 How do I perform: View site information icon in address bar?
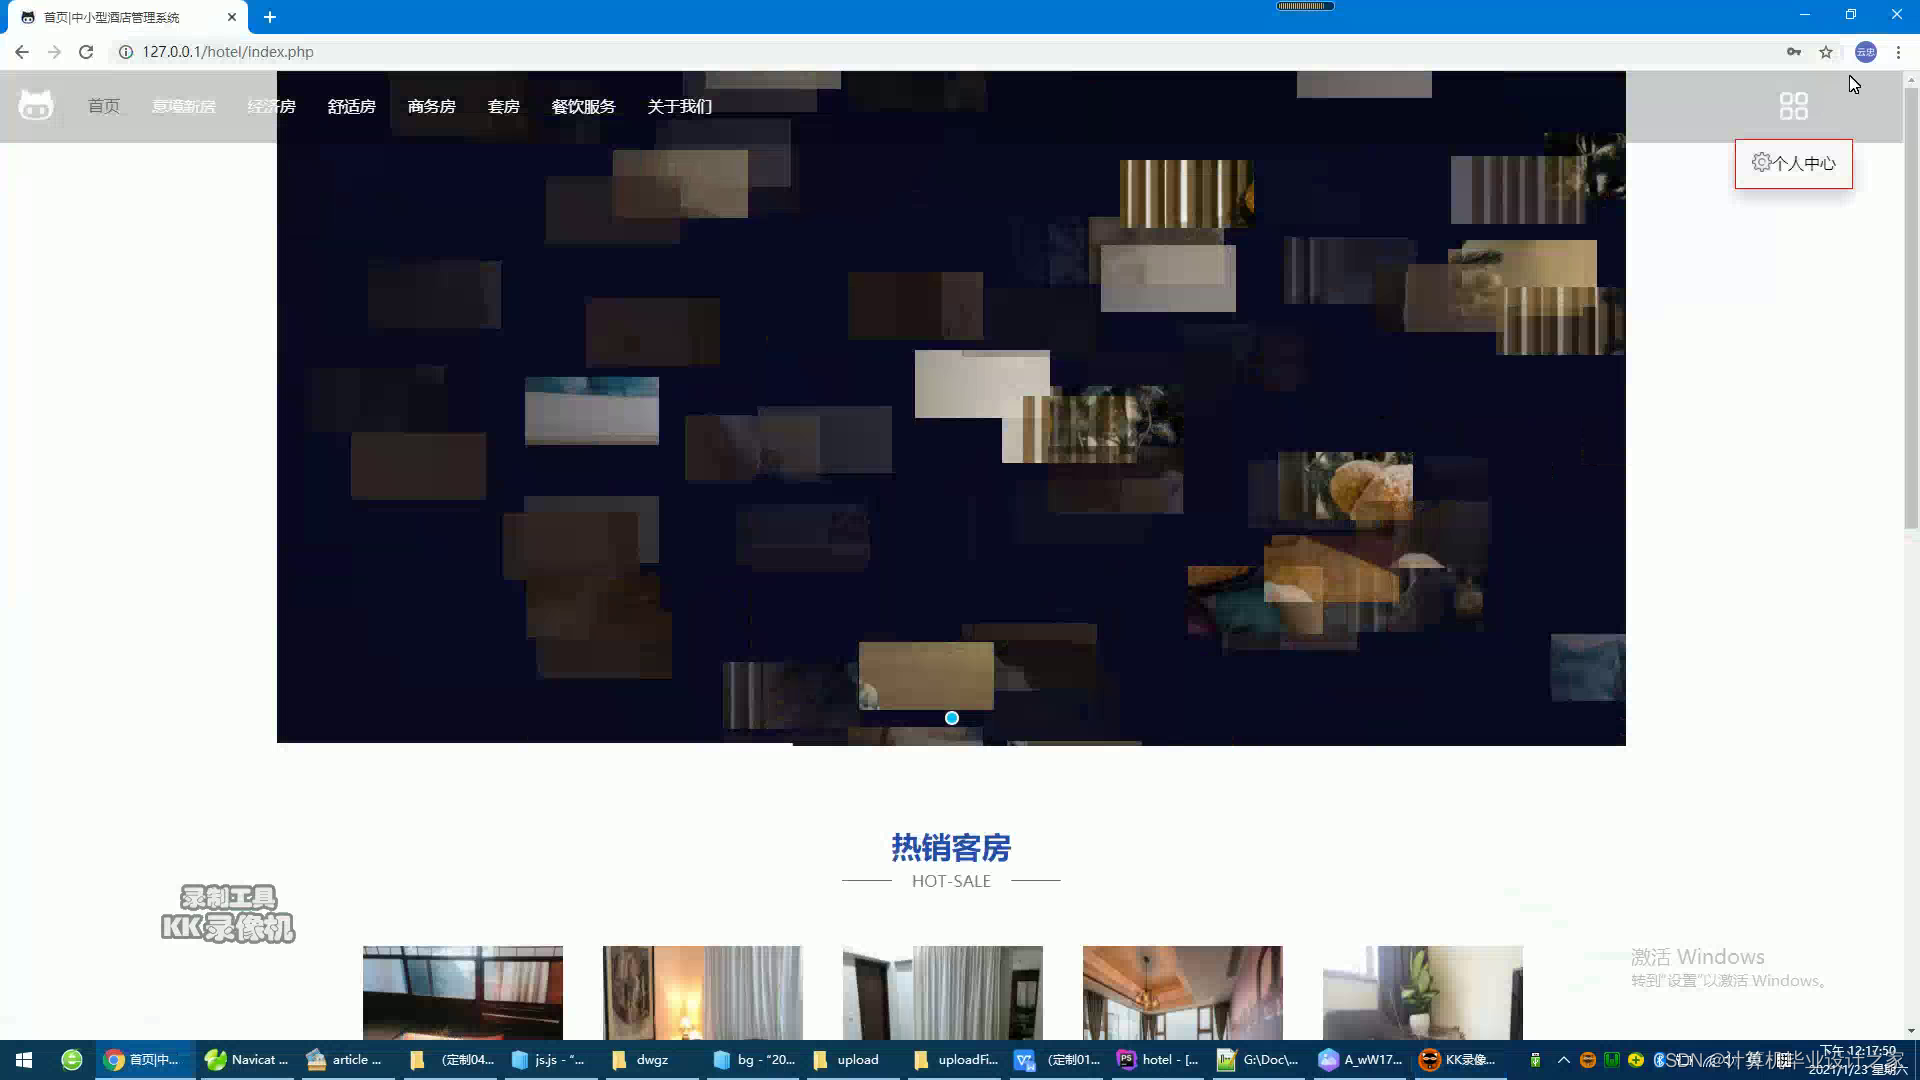pos(126,52)
